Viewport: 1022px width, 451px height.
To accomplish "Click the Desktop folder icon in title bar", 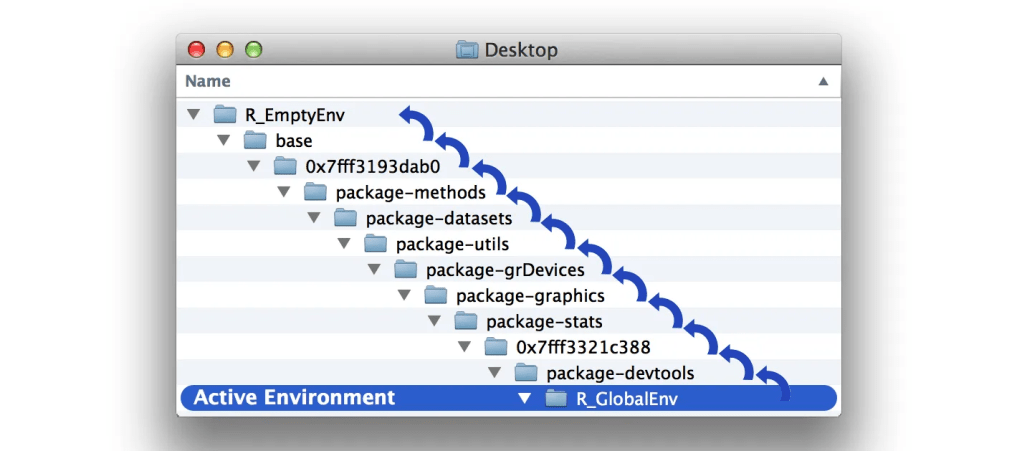I will (467, 50).
